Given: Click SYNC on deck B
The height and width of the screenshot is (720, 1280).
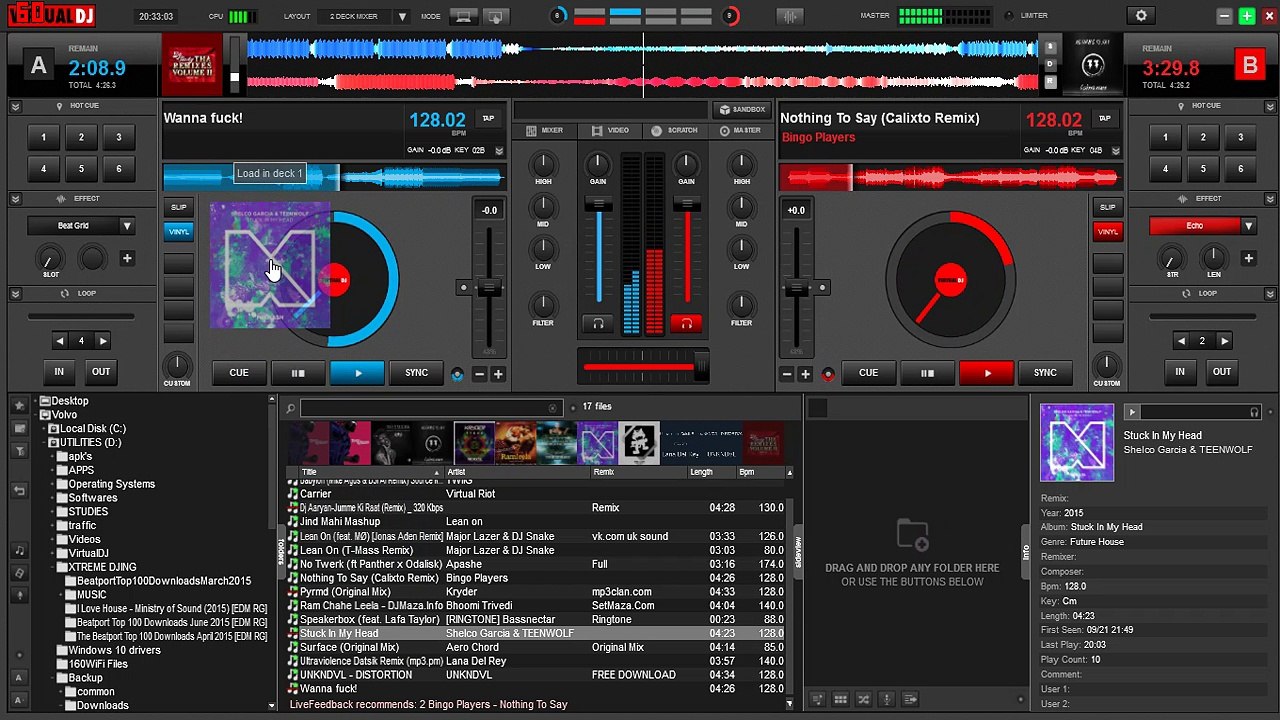Looking at the screenshot, I should 1045,373.
